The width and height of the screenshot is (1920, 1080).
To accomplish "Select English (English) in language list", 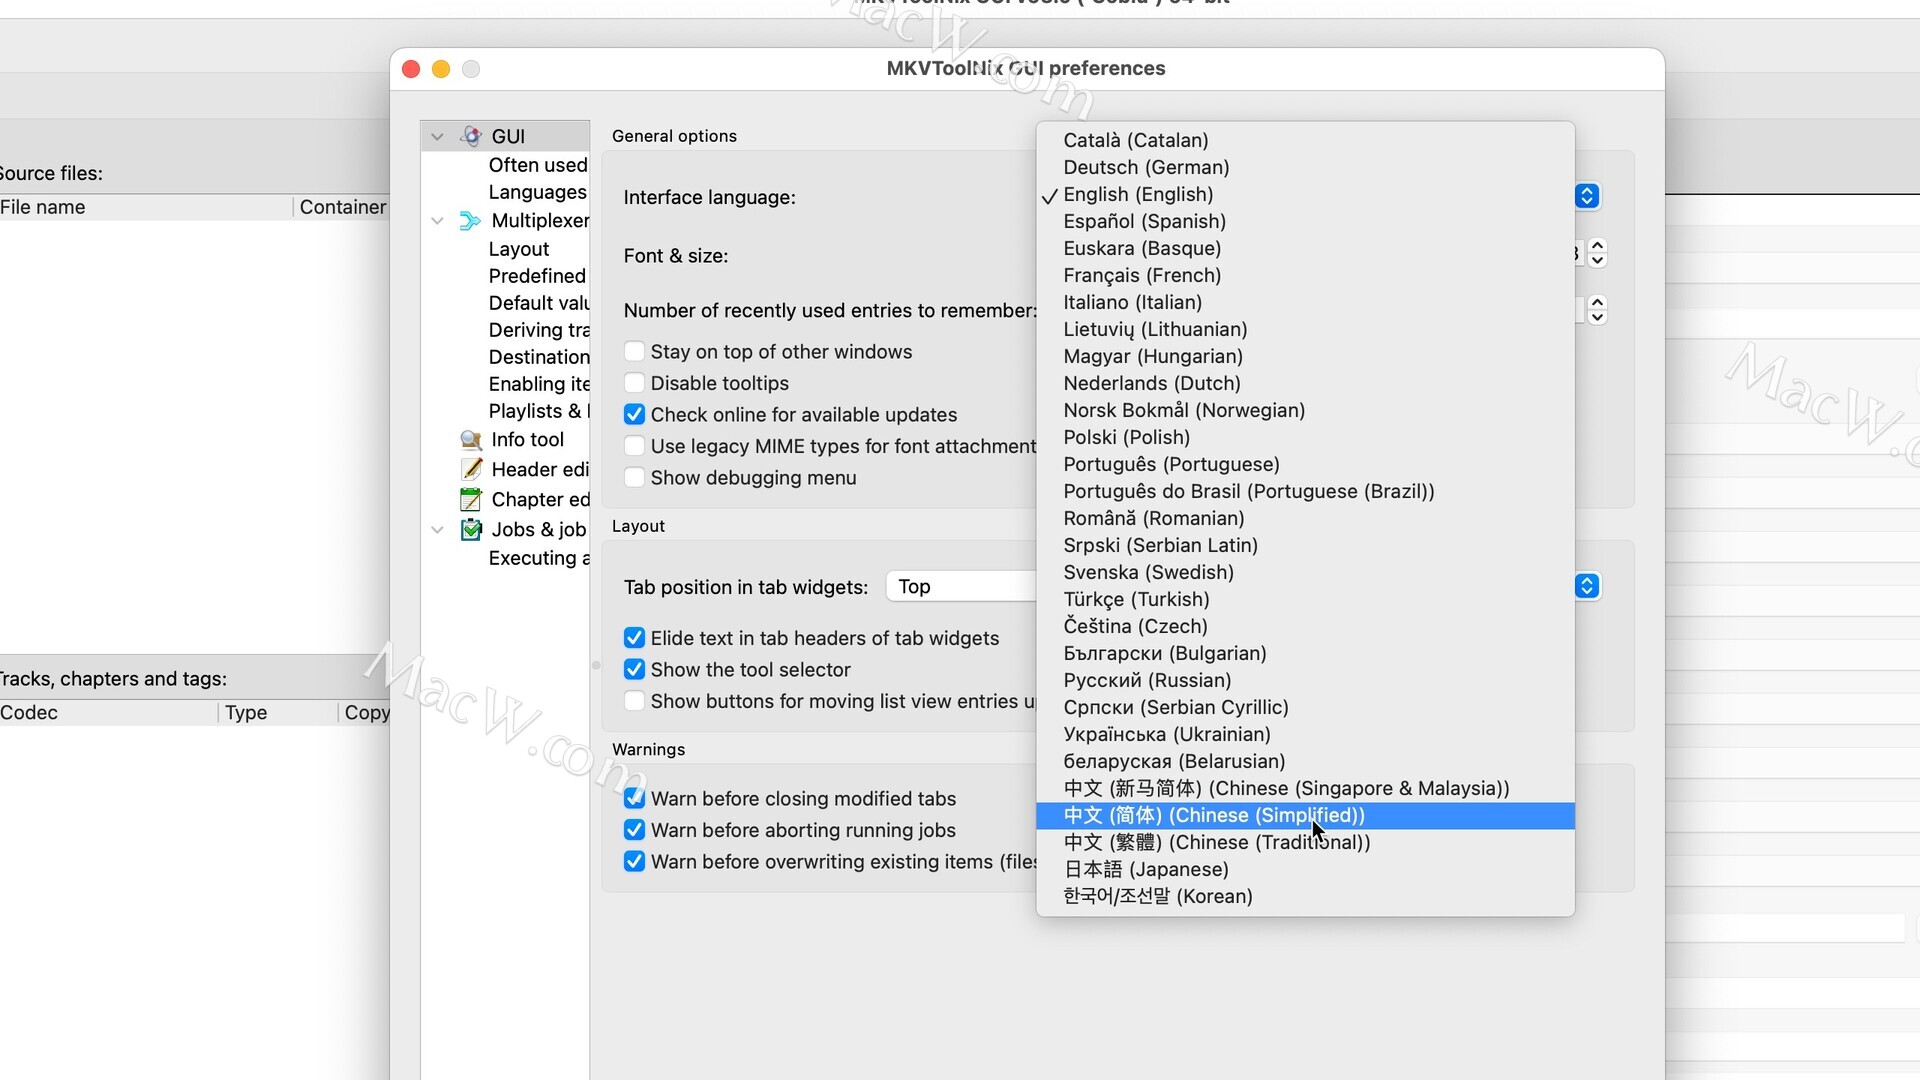I will [1305, 194].
